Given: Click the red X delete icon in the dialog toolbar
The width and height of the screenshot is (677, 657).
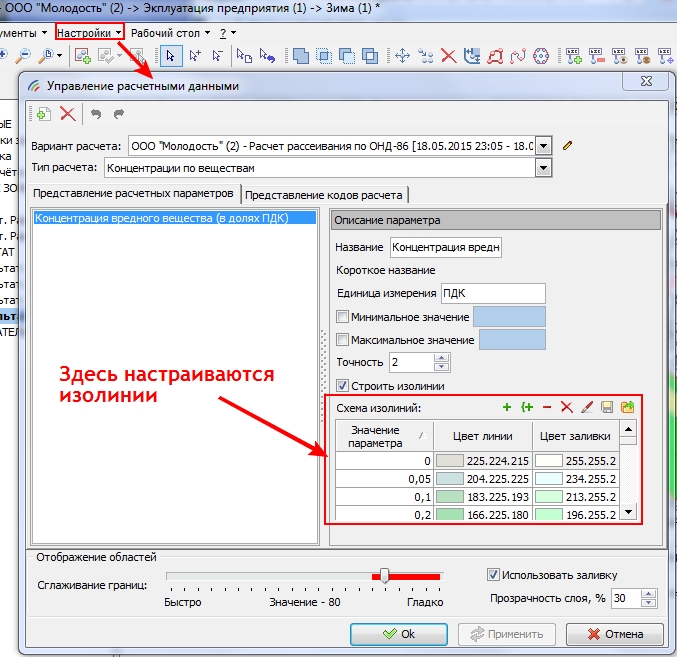Looking at the screenshot, I should click(x=67, y=114).
